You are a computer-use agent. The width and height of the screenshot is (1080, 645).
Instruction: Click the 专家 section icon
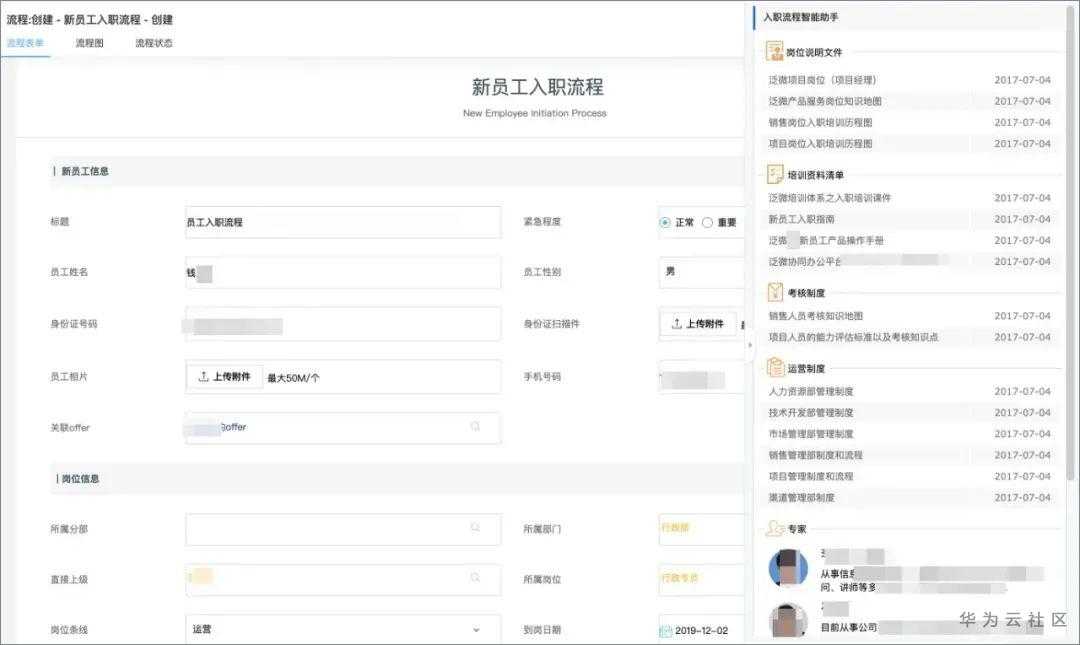coord(776,529)
